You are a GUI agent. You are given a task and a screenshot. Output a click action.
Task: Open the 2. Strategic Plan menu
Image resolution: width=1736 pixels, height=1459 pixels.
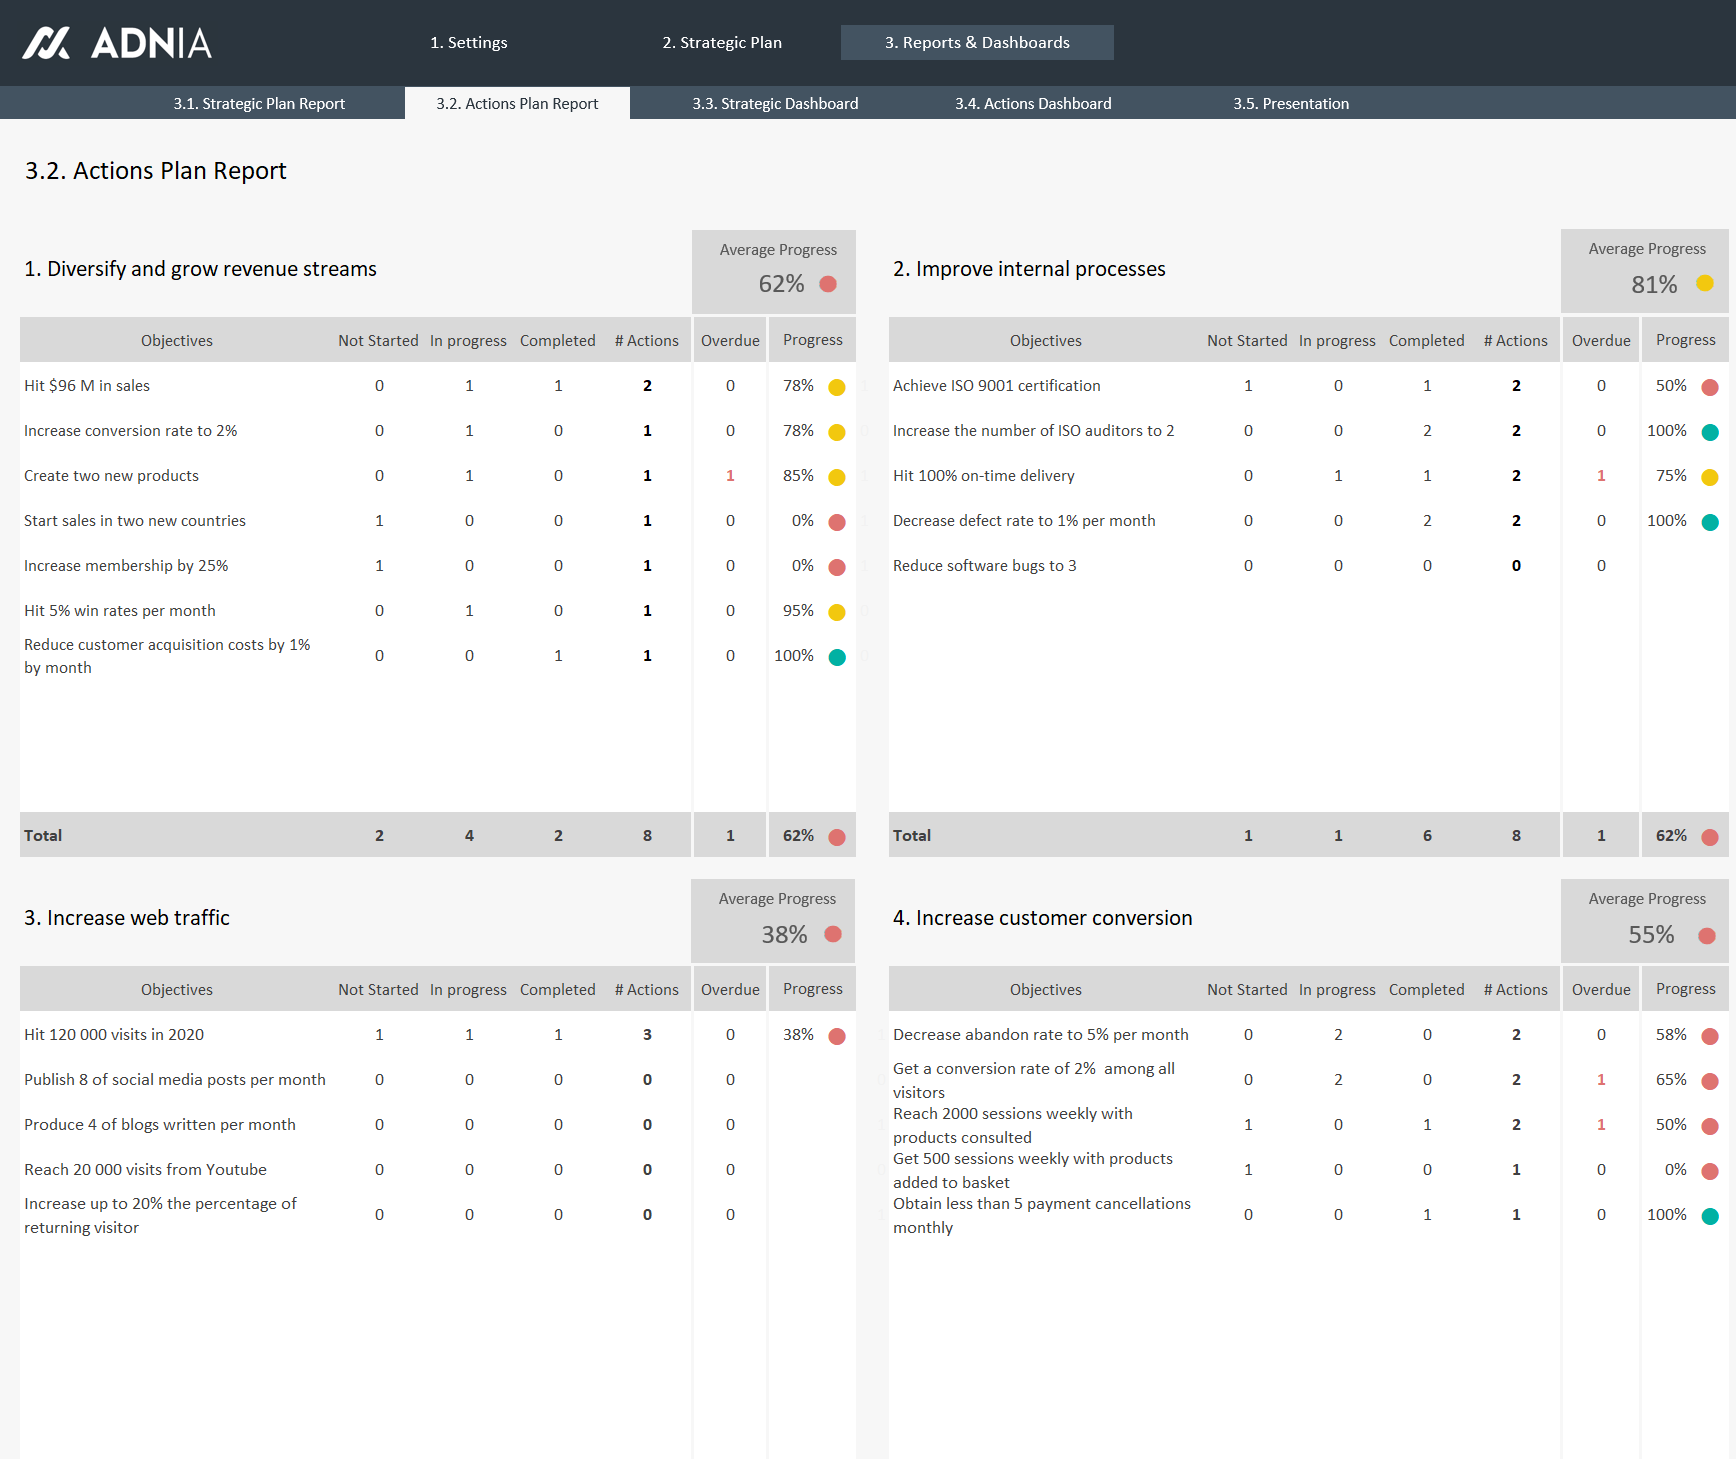click(721, 42)
